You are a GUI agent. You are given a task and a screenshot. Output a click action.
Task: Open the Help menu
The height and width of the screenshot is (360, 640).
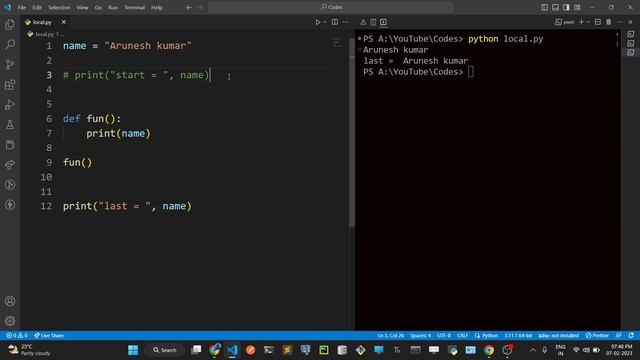(157, 7)
